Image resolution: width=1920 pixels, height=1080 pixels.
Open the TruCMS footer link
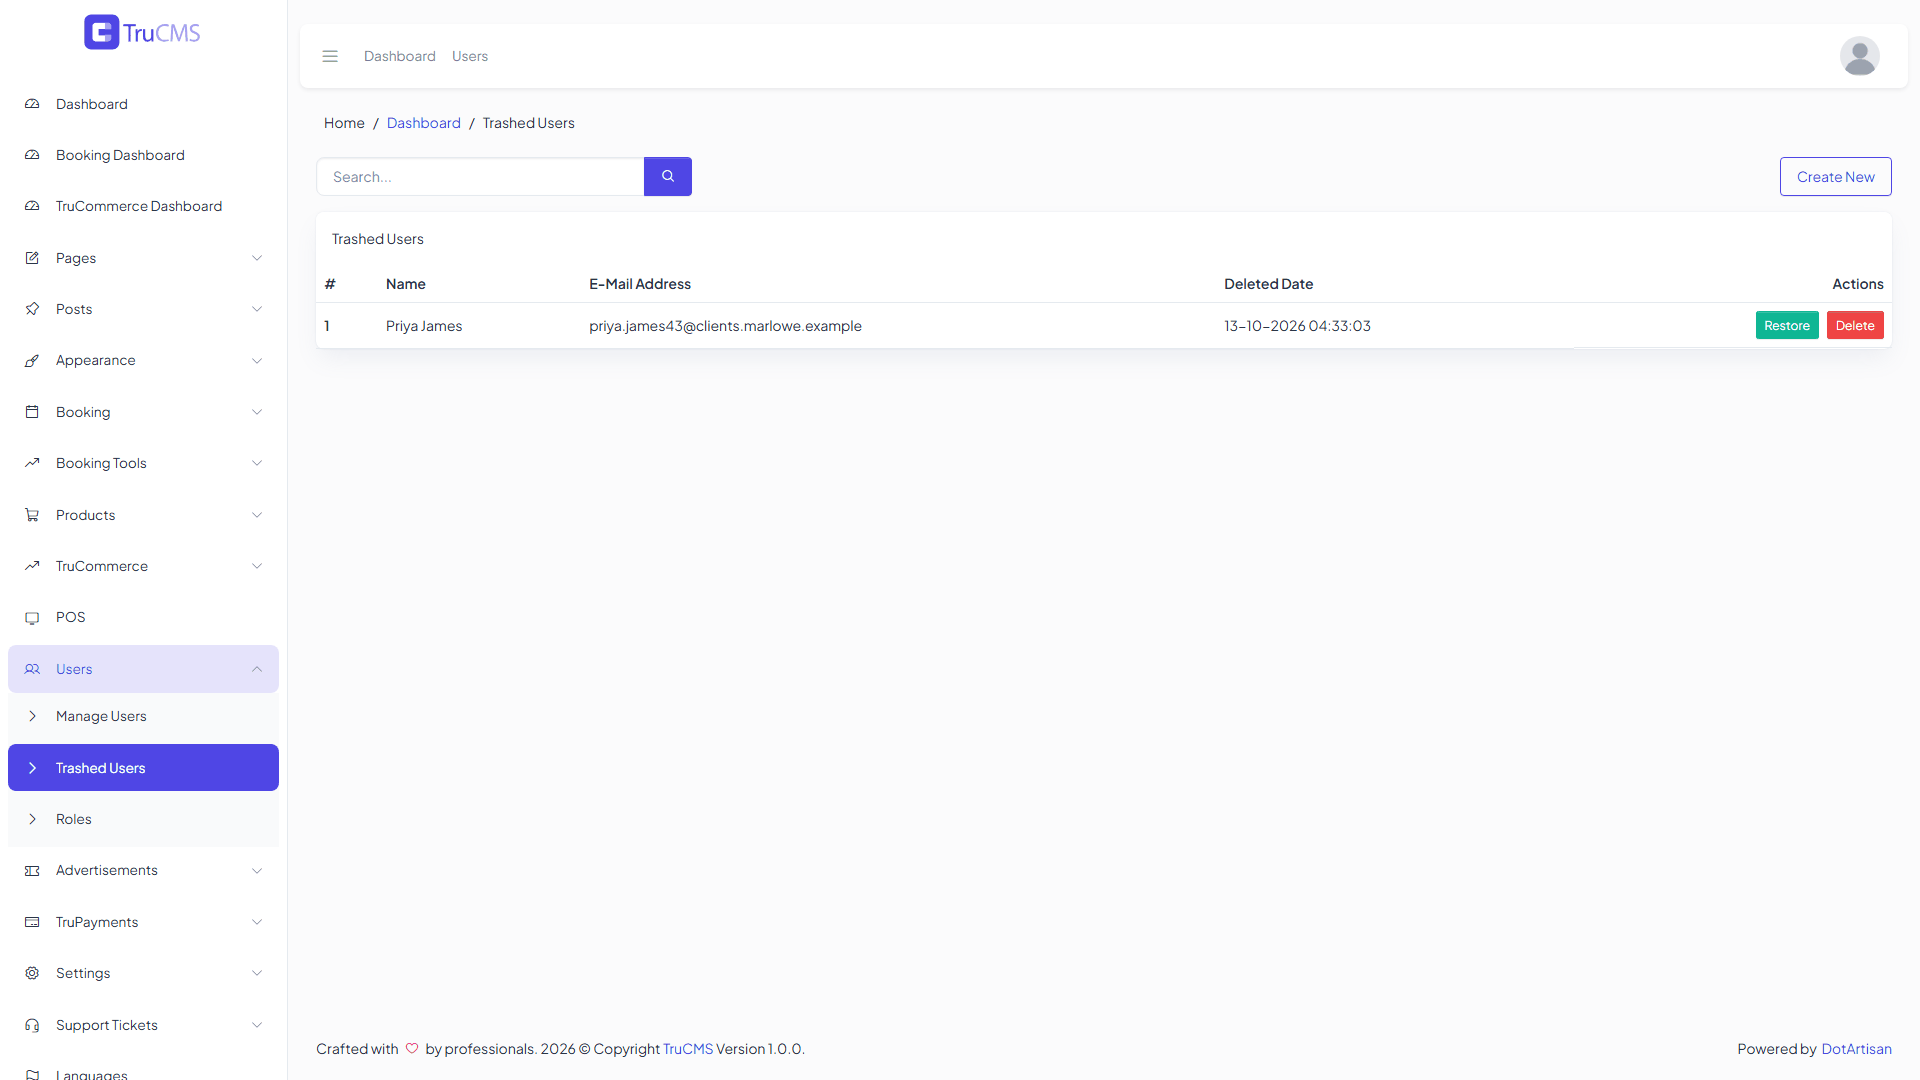688,1049
